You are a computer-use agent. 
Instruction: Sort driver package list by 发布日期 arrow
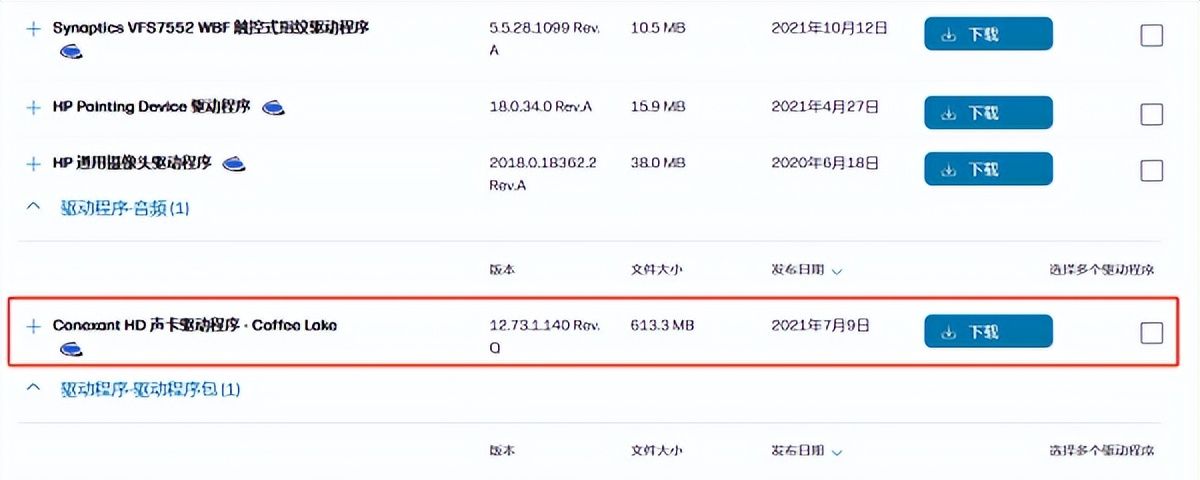[x=837, y=451]
